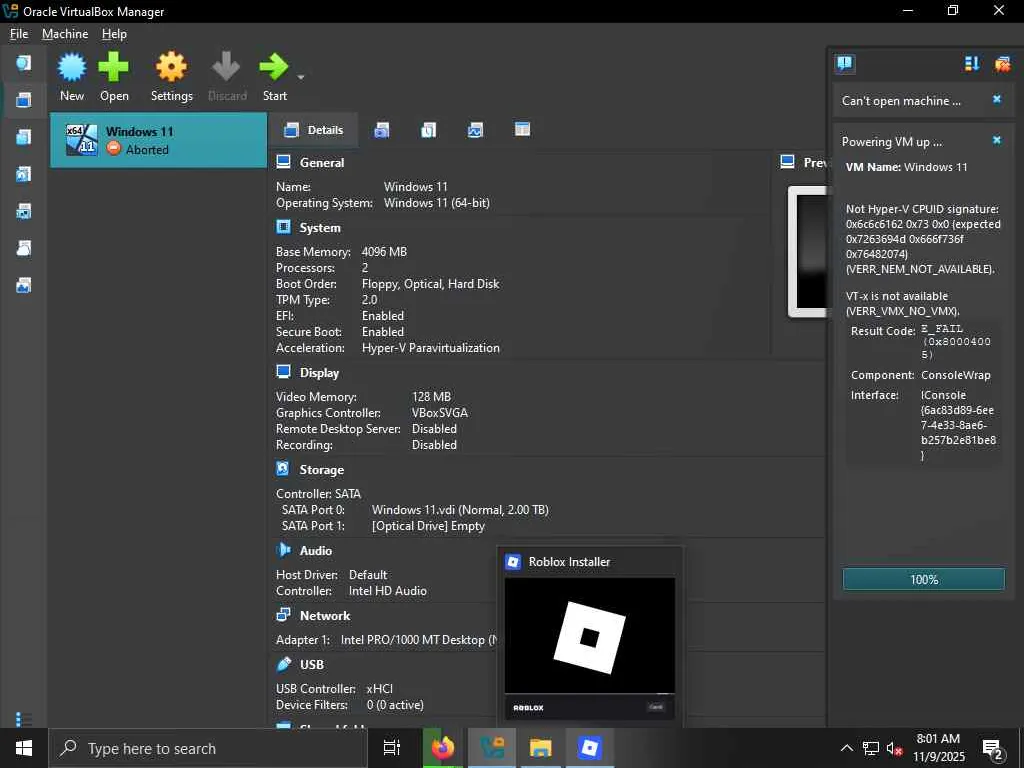Click the fifth left sidebar tool icon
Viewport: 1024px width, 768px height.
click(24, 212)
